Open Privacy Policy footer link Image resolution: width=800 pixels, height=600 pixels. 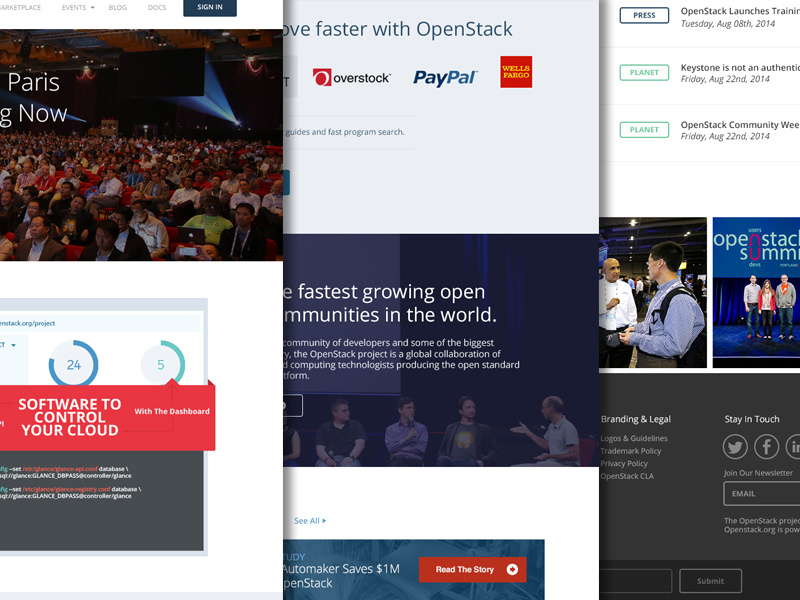(624, 463)
